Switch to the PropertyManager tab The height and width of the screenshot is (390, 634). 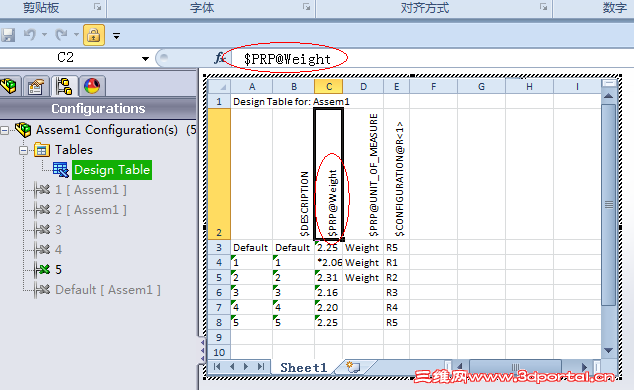coord(36,86)
